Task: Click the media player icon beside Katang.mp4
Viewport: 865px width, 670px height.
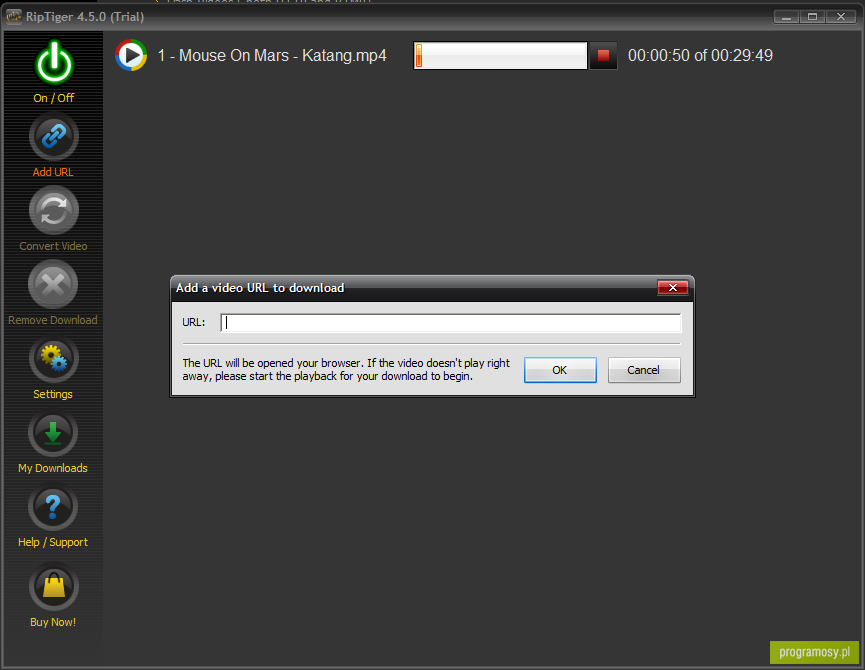Action: [131, 55]
